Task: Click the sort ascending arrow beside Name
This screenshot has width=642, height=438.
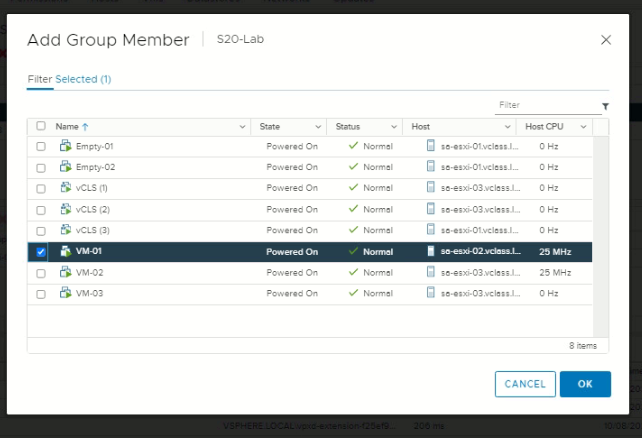Action: click(85, 127)
